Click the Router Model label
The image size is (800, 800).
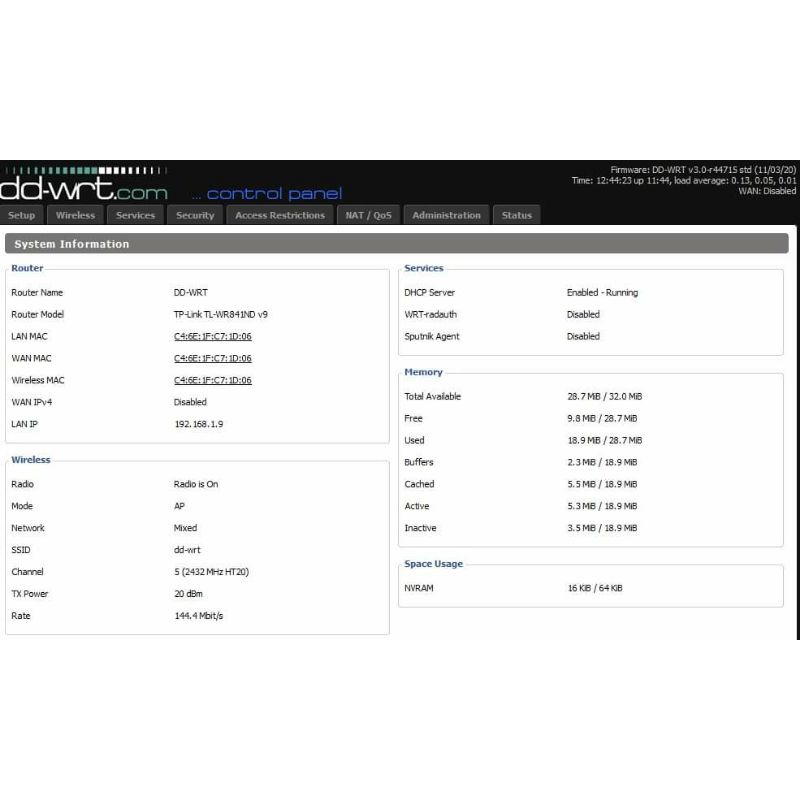[37, 314]
